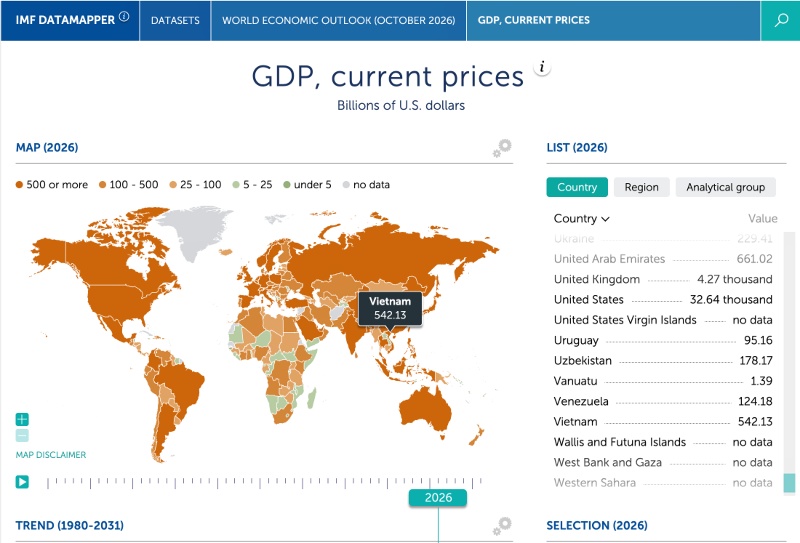Select Wallis and Futuna Islands row
Screen dimensions: 800x543
[663, 442]
